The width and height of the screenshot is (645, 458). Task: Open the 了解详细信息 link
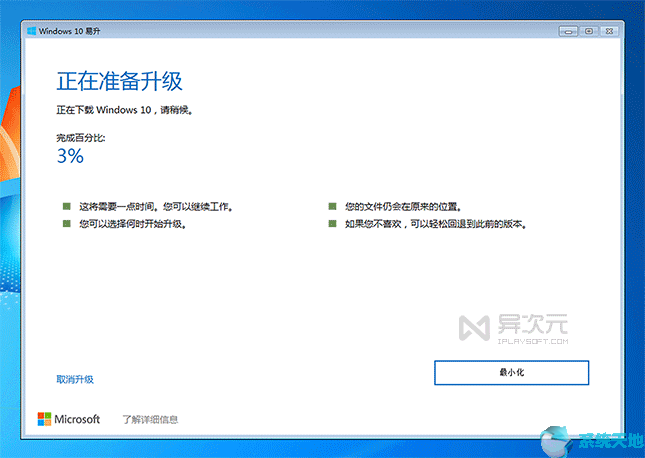click(150, 419)
